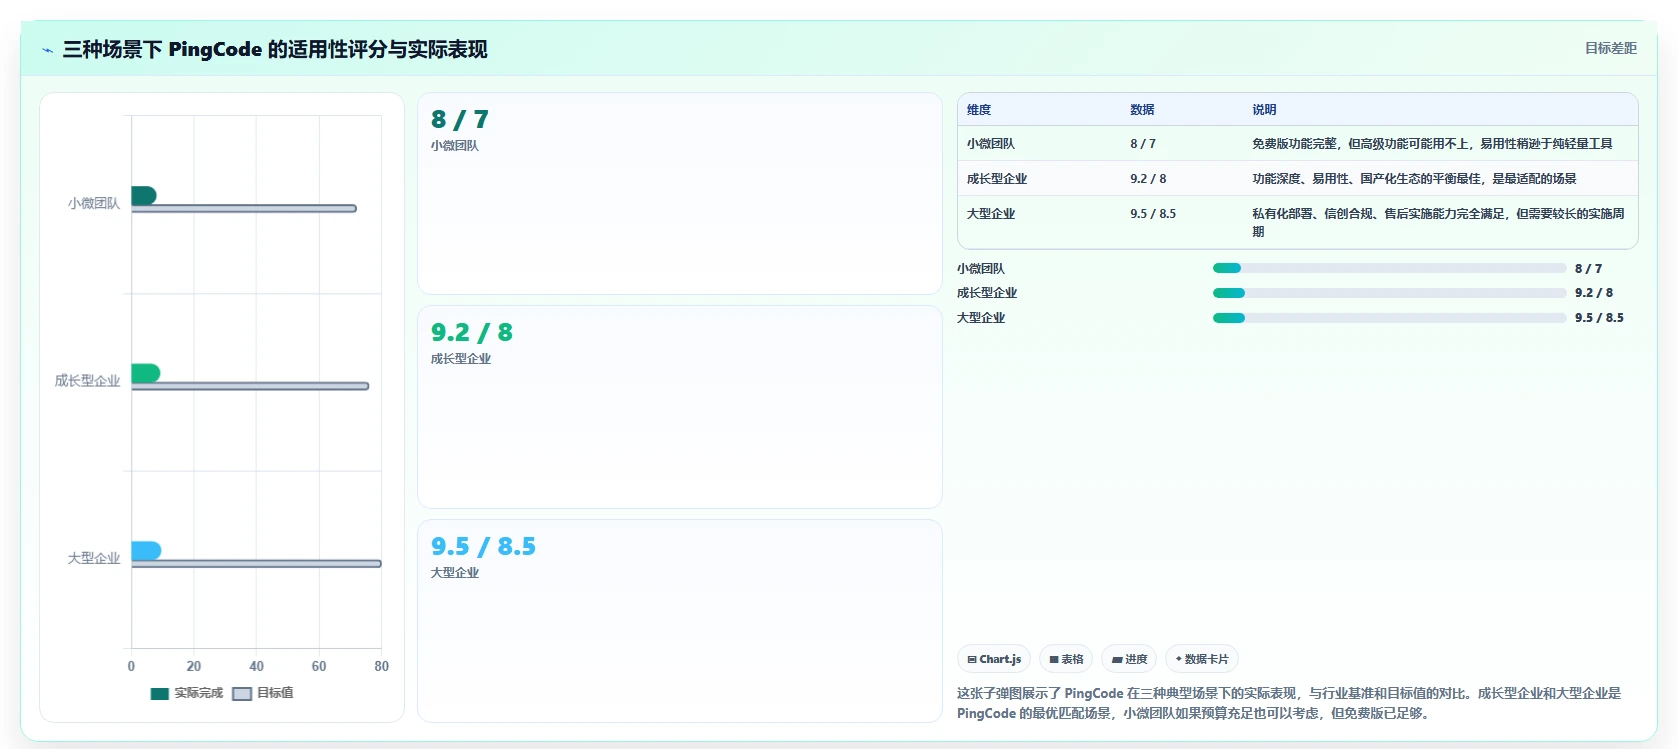Screen dimensions: 1678x749
Task: Click the 大型企业 progress bar
Action: coord(1389,318)
